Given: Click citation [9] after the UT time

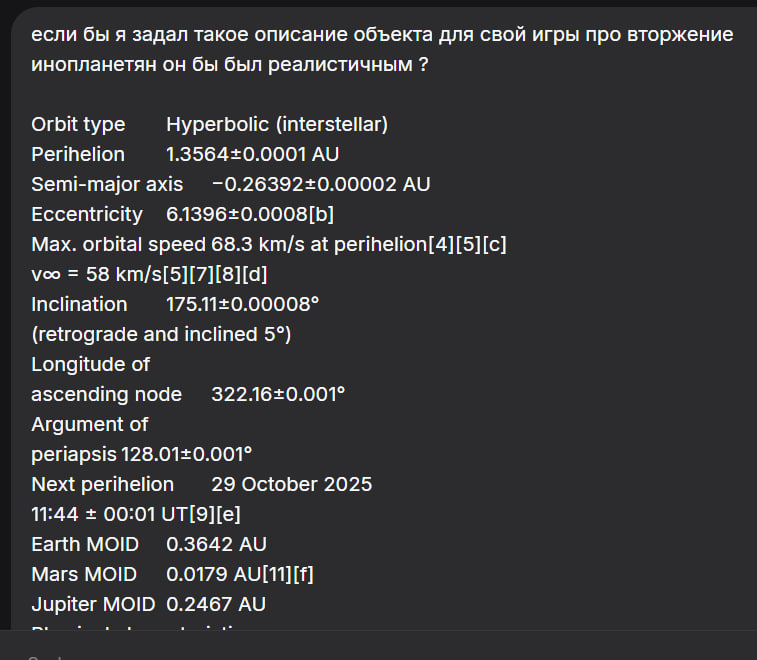Looking at the screenshot, I should tap(202, 514).
